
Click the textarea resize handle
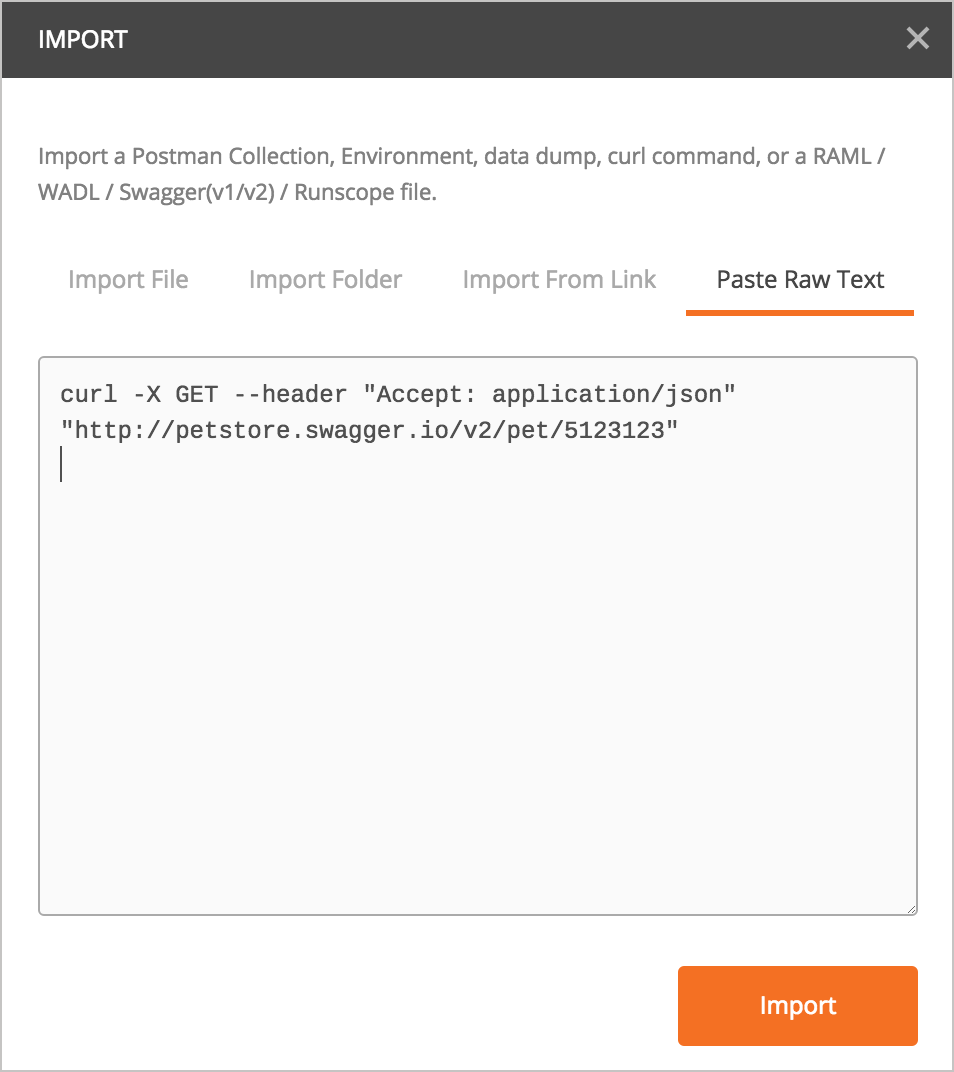[912, 907]
